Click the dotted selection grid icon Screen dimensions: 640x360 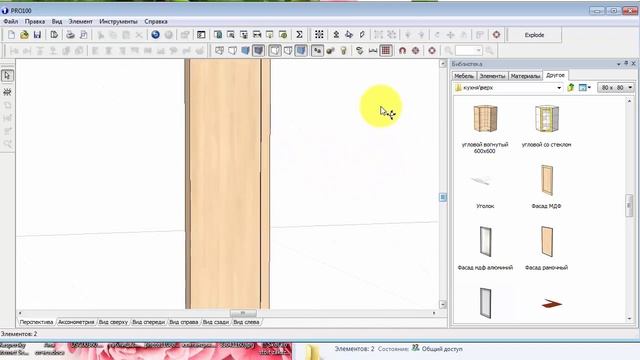click(319, 35)
